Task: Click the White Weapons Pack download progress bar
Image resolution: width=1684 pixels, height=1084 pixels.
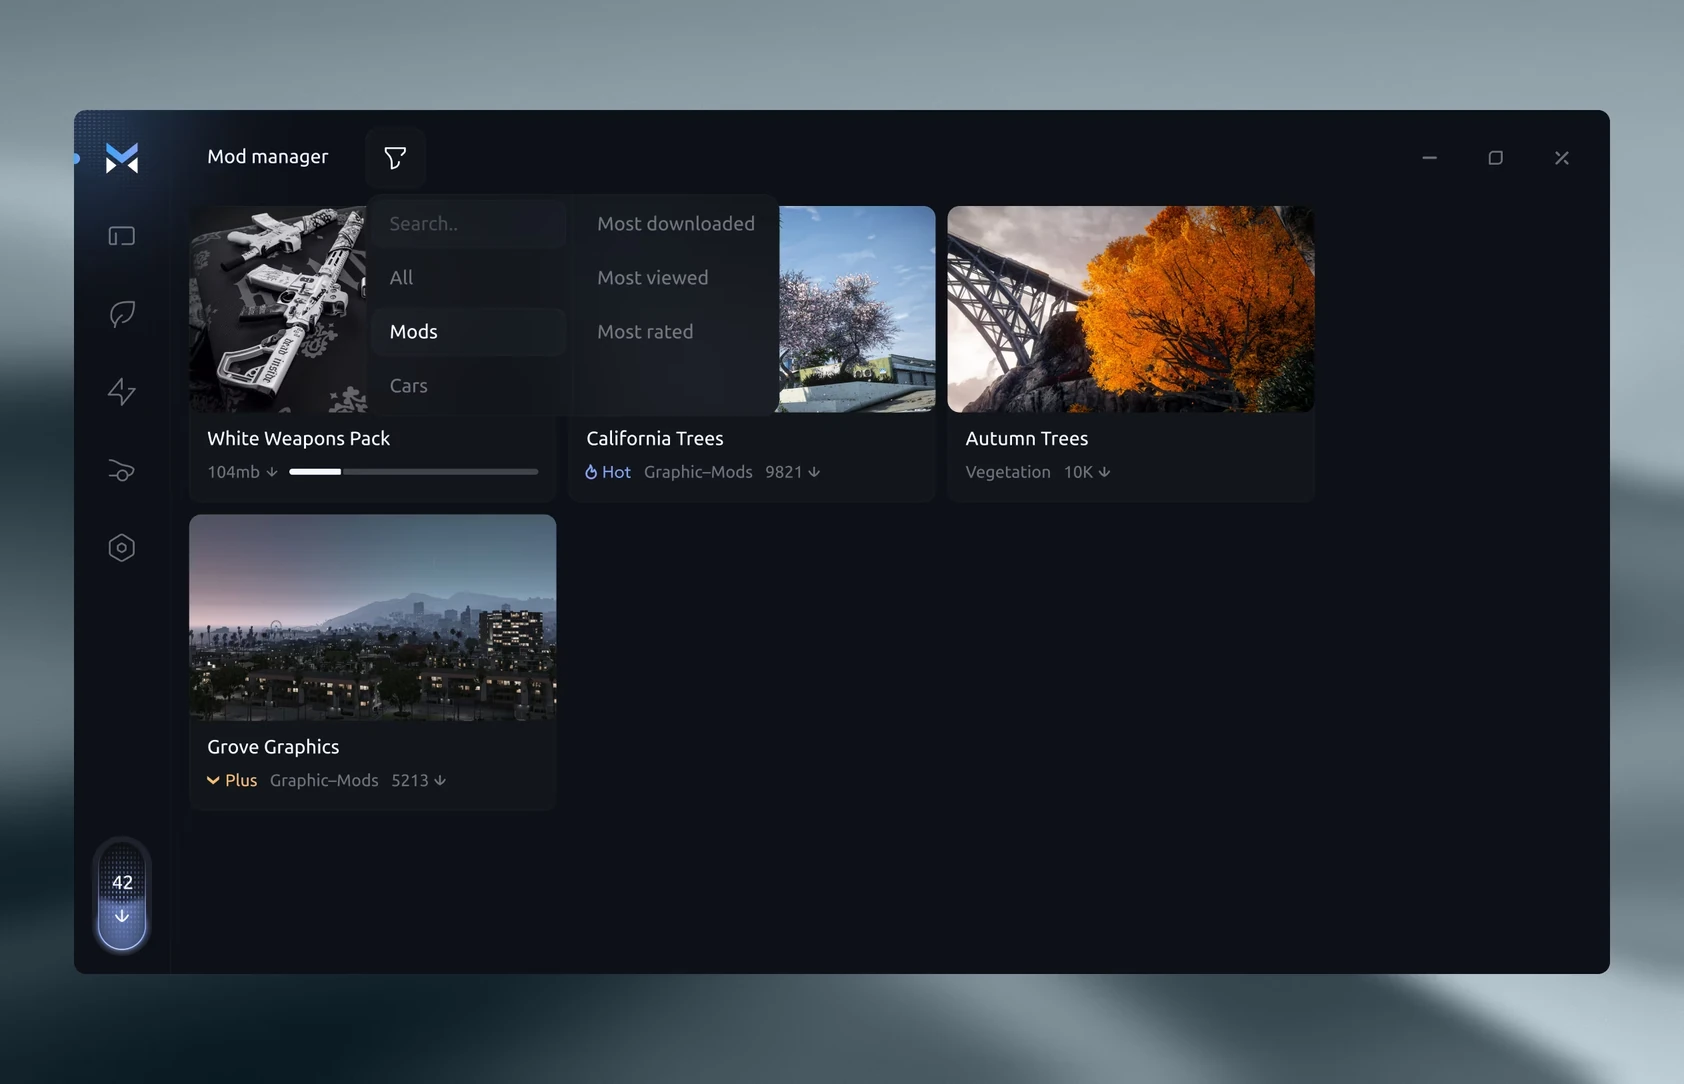Action: coord(413,472)
